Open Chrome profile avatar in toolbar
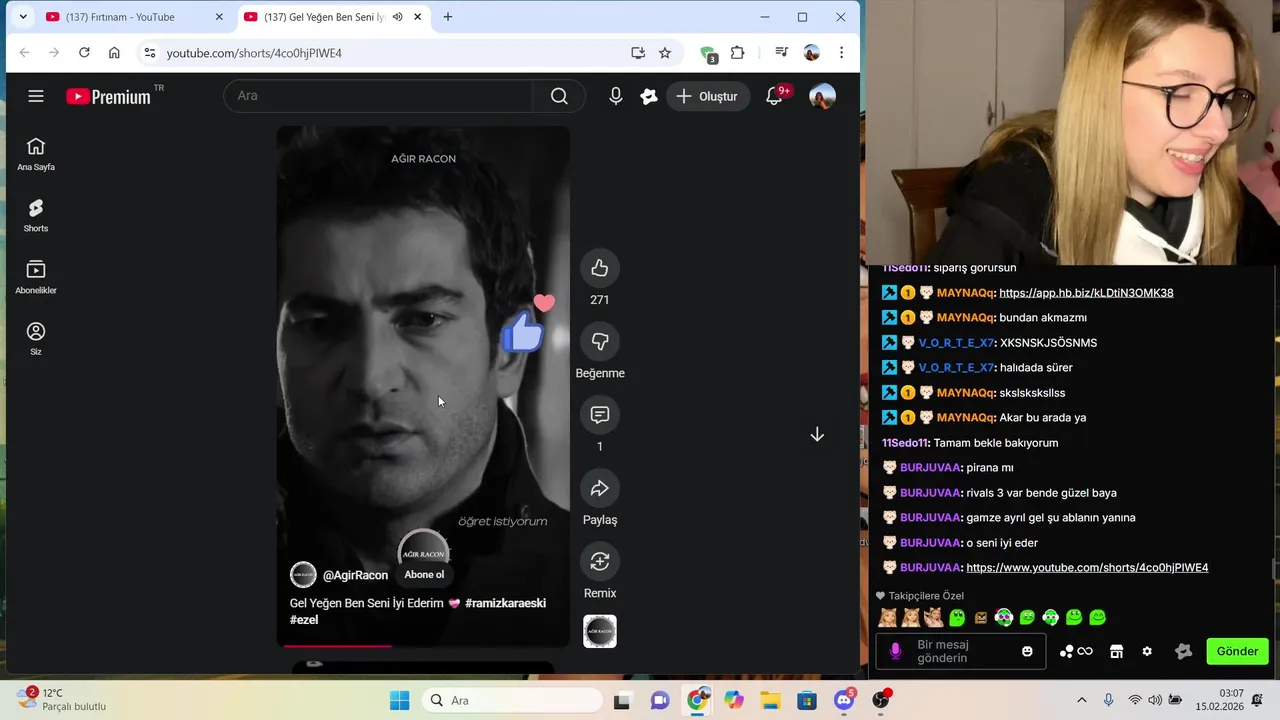Viewport: 1280px width, 720px height. click(x=812, y=53)
